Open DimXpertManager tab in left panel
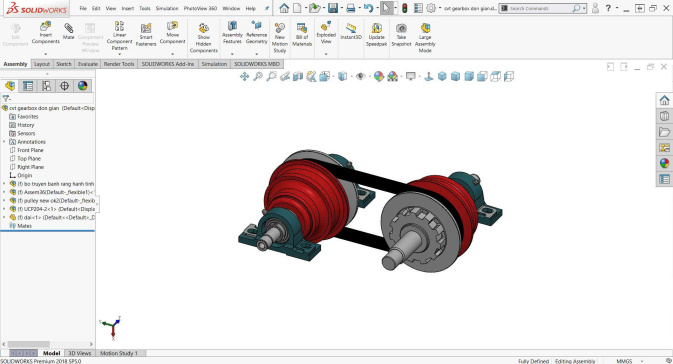This screenshot has width=673, height=364. coord(64,86)
